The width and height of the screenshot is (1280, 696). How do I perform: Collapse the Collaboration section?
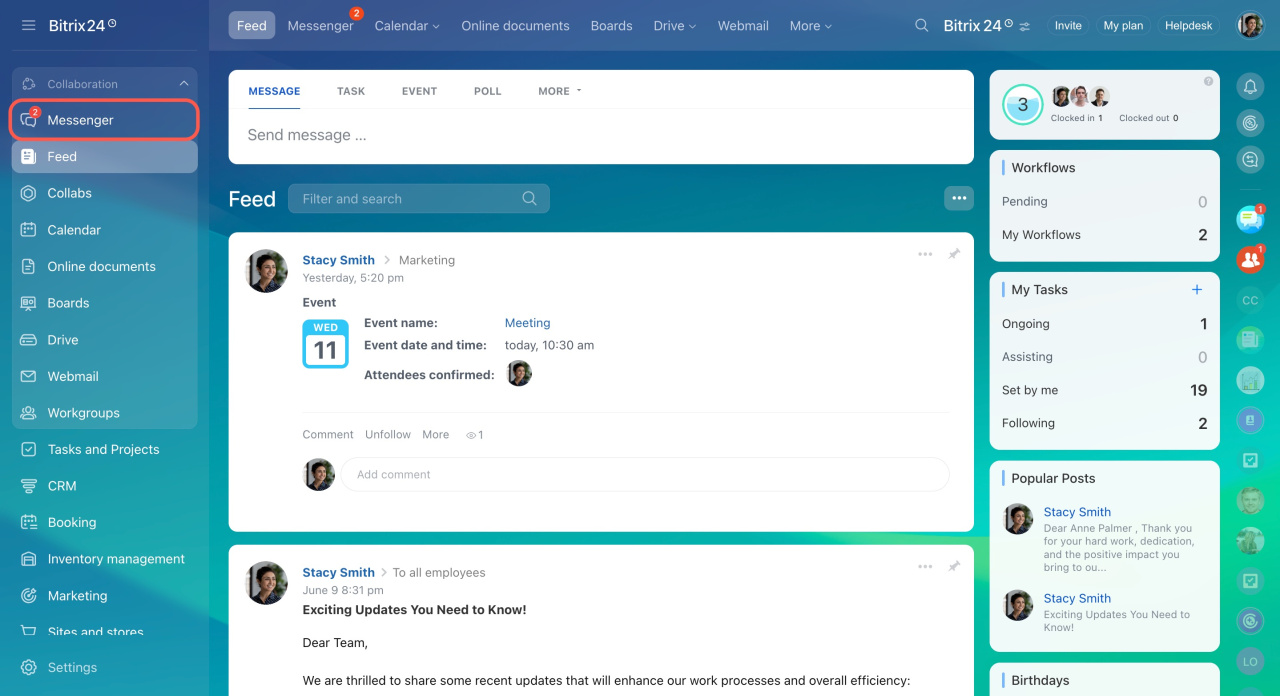(x=183, y=84)
